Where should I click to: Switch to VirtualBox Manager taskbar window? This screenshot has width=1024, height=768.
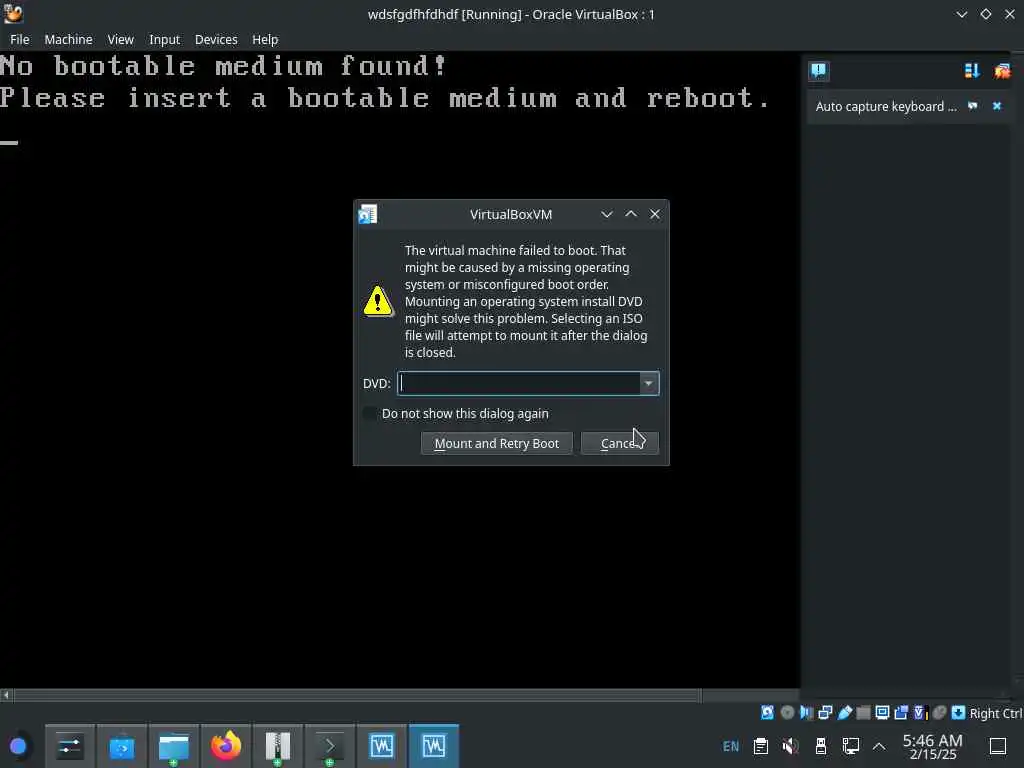[x=382, y=746]
